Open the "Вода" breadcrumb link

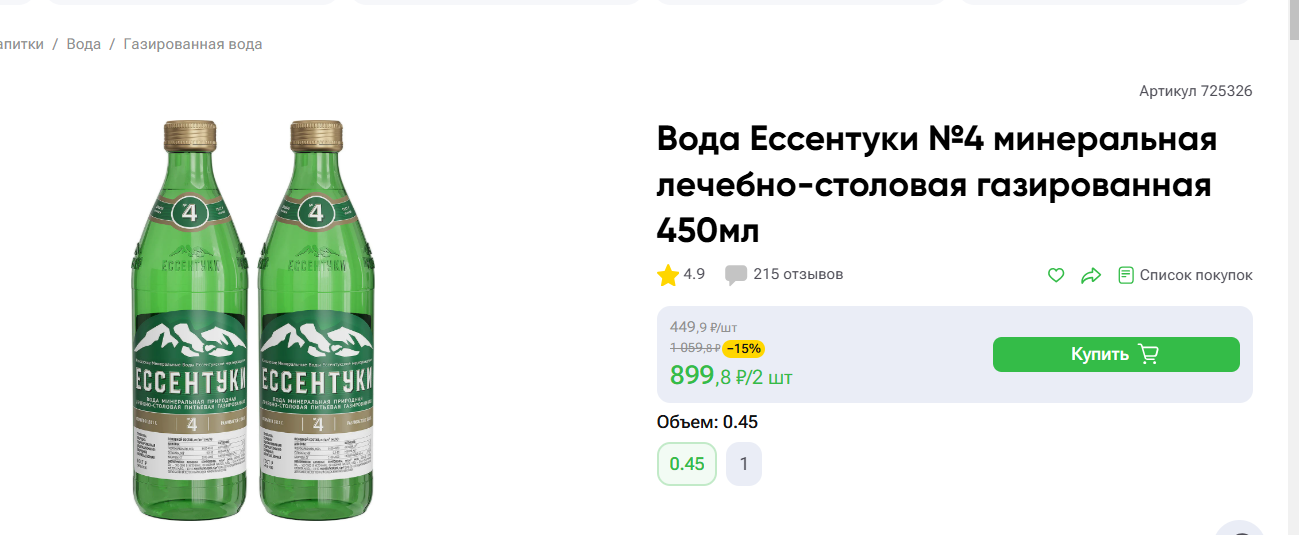(x=84, y=44)
